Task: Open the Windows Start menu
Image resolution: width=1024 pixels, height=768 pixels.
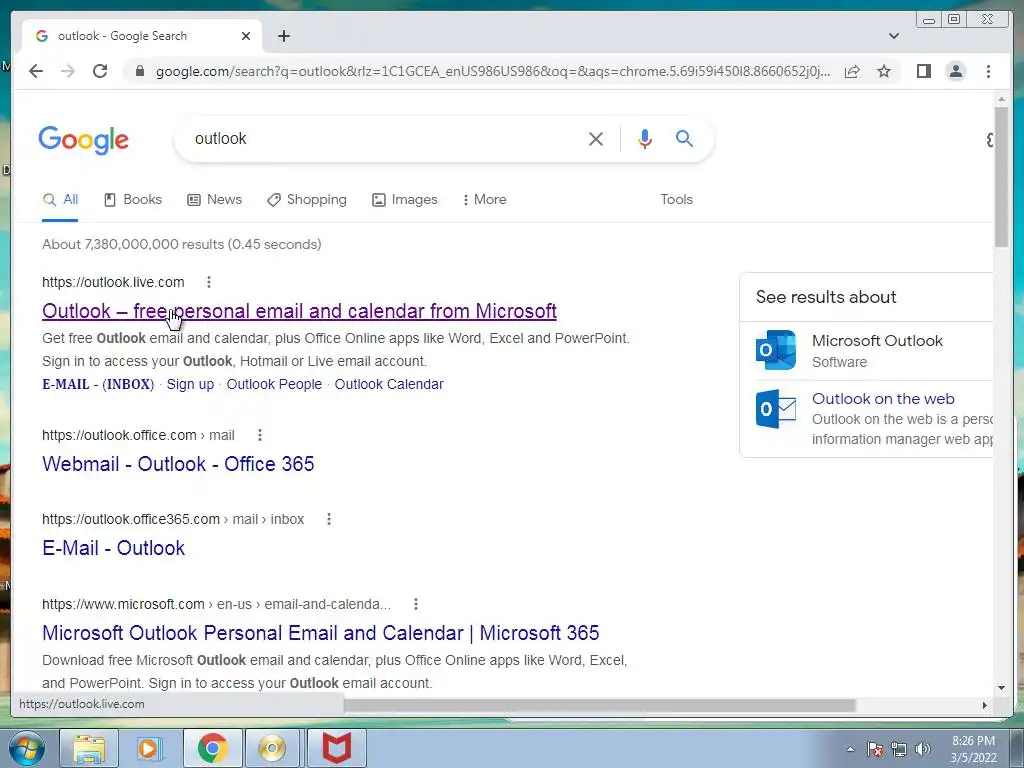Action: pyautogui.click(x=26, y=748)
